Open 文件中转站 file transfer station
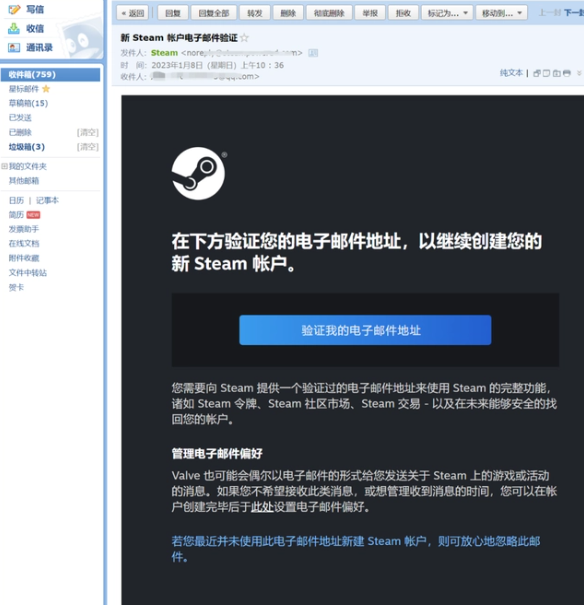The width and height of the screenshot is (584, 605). (x=28, y=273)
